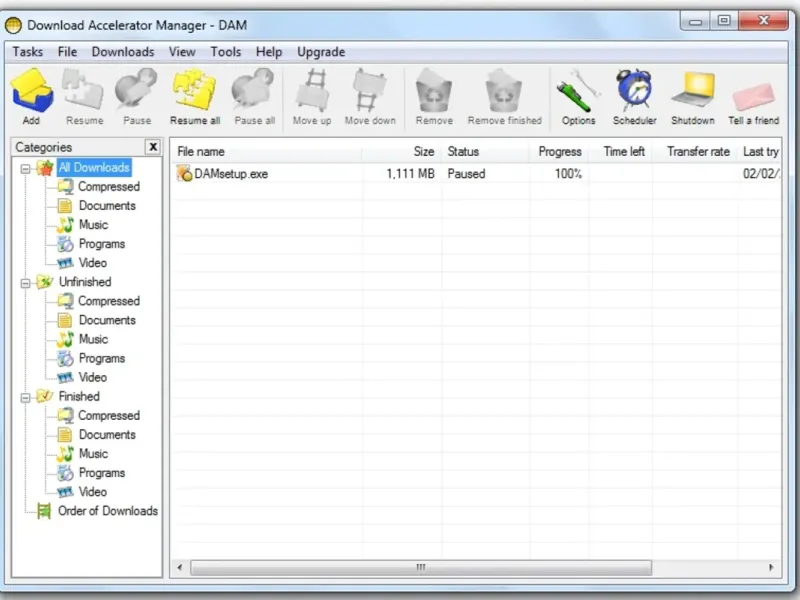The width and height of the screenshot is (800, 600).
Task: Sort by Last try column header
Action: click(759, 152)
